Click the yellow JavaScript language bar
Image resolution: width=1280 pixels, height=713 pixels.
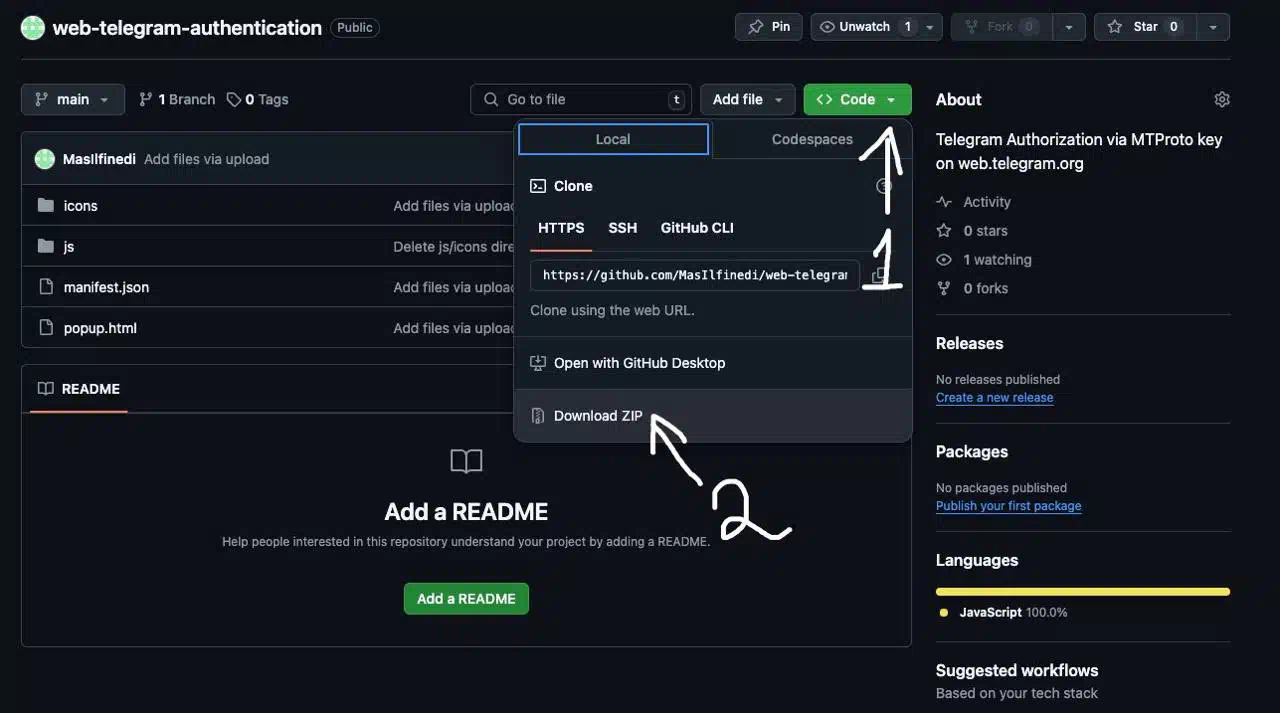(x=1083, y=592)
